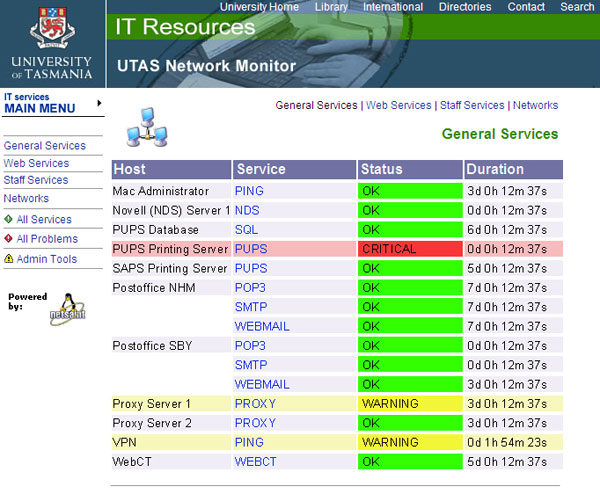Viewport: 600px width, 494px height.
Task: Click the Duration column header
Action: tap(514, 170)
